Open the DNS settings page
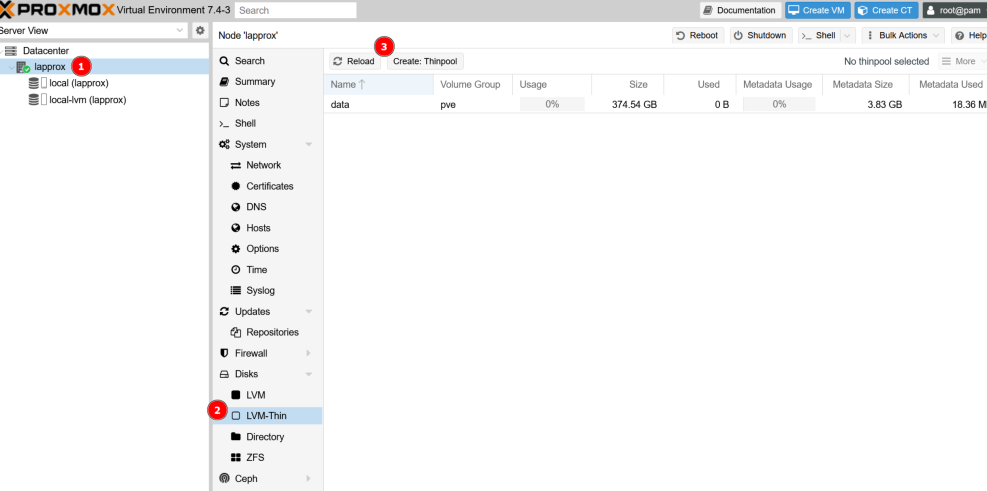Image resolution: width=987 pixels, height=491 pixels. point(256,207)
